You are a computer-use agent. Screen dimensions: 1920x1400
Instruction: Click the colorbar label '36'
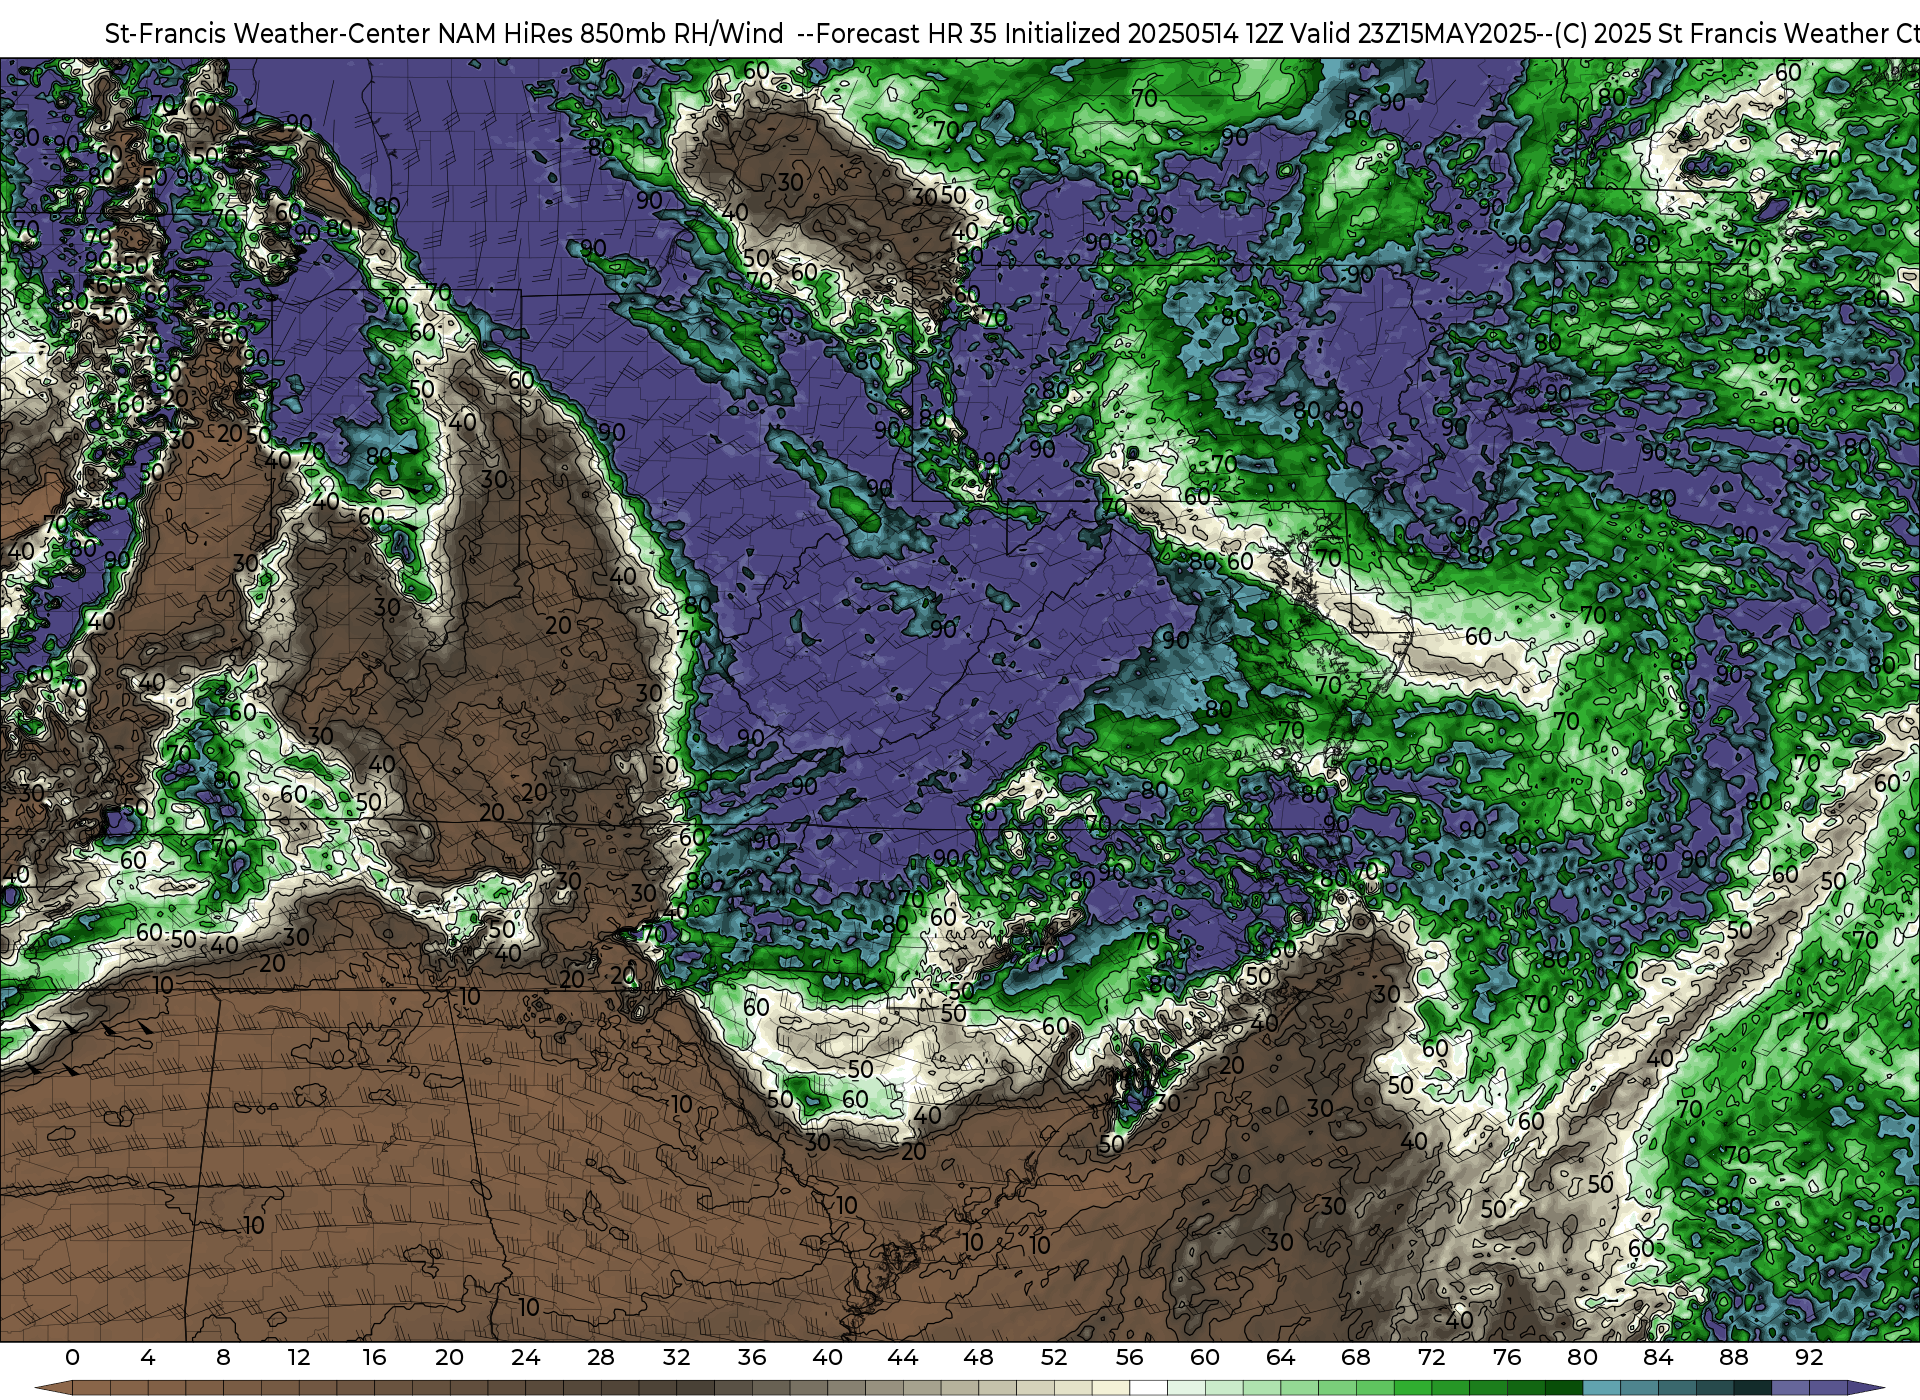[x=752, y=1357]
